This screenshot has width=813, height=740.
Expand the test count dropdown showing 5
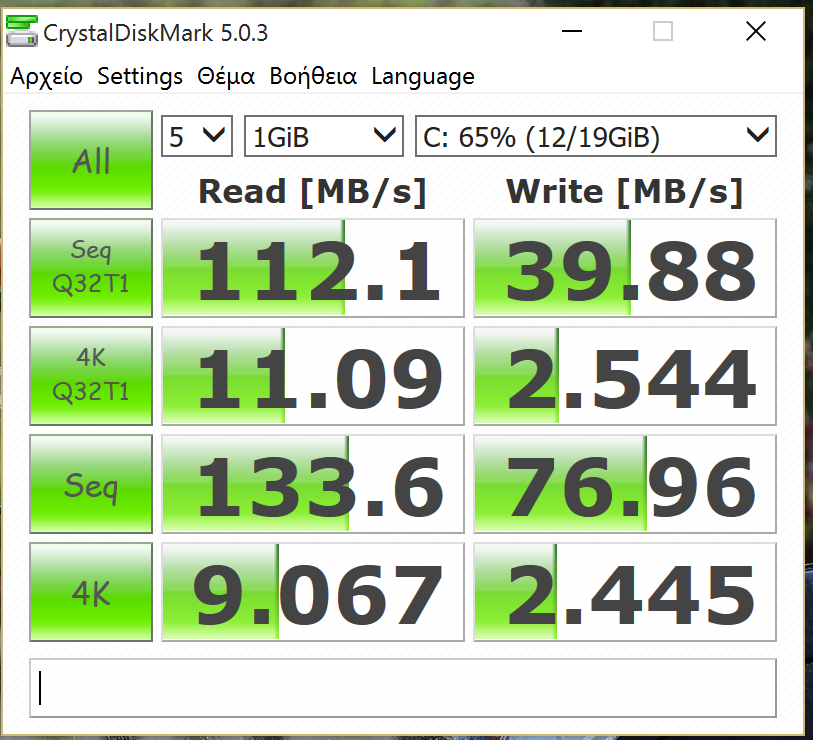(x=197, y=136)
